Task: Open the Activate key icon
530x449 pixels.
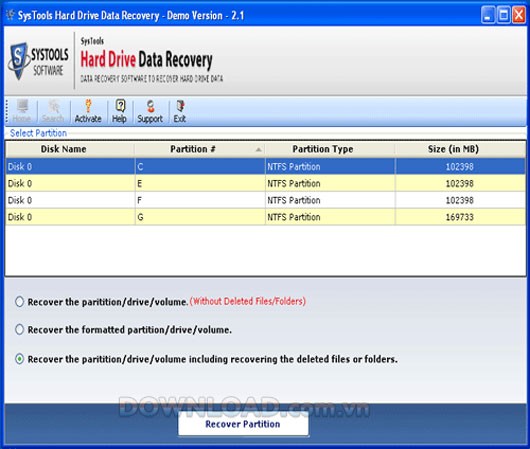Action: 88,111
